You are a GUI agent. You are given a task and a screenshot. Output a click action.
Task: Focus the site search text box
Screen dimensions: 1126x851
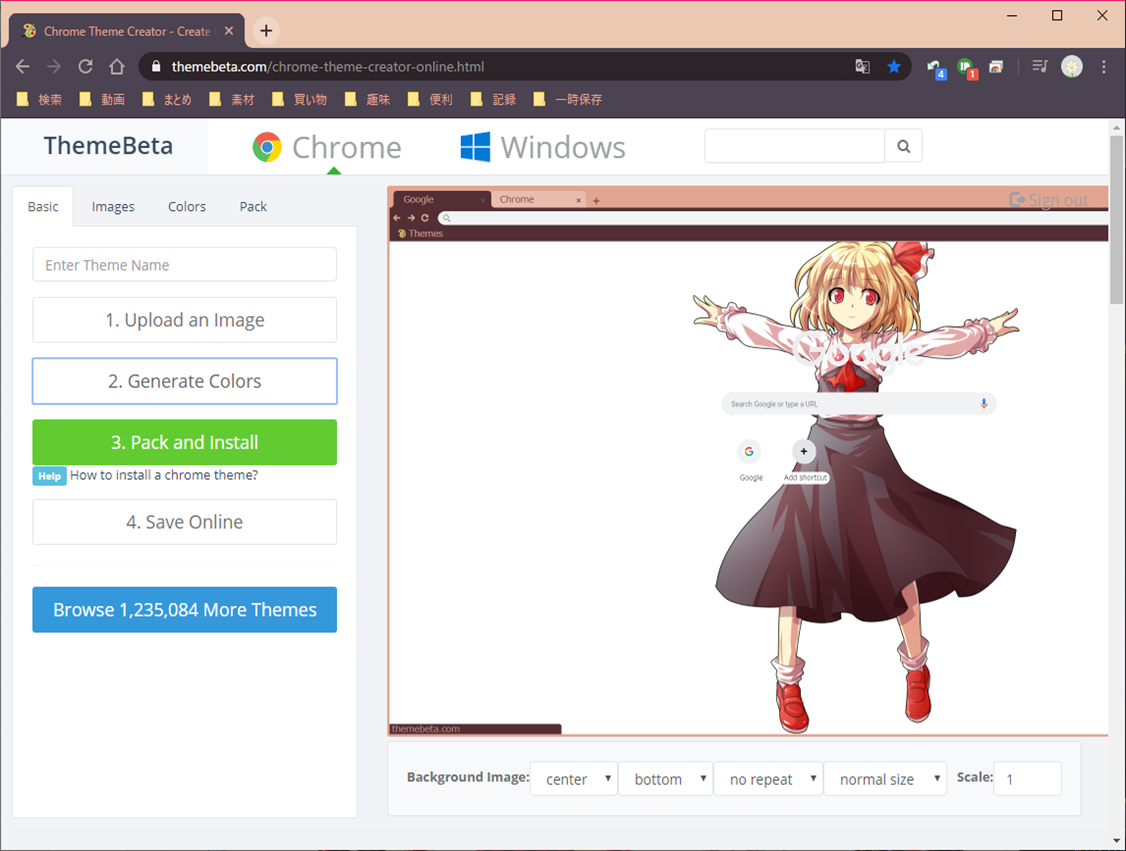[795, 147]
